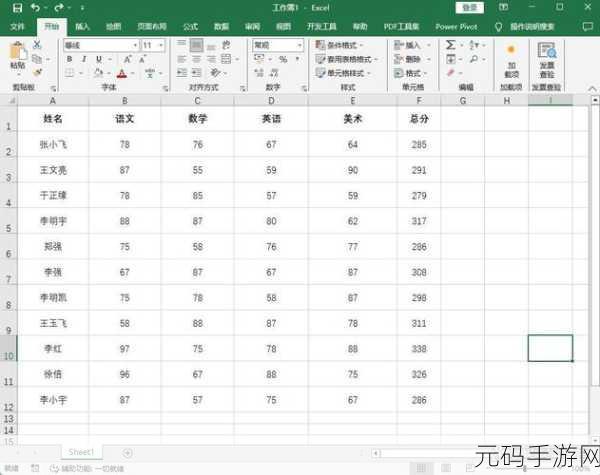Screen dimensions: 600x475
Task: Click the Borders icon in the font group
Action: 69,73
